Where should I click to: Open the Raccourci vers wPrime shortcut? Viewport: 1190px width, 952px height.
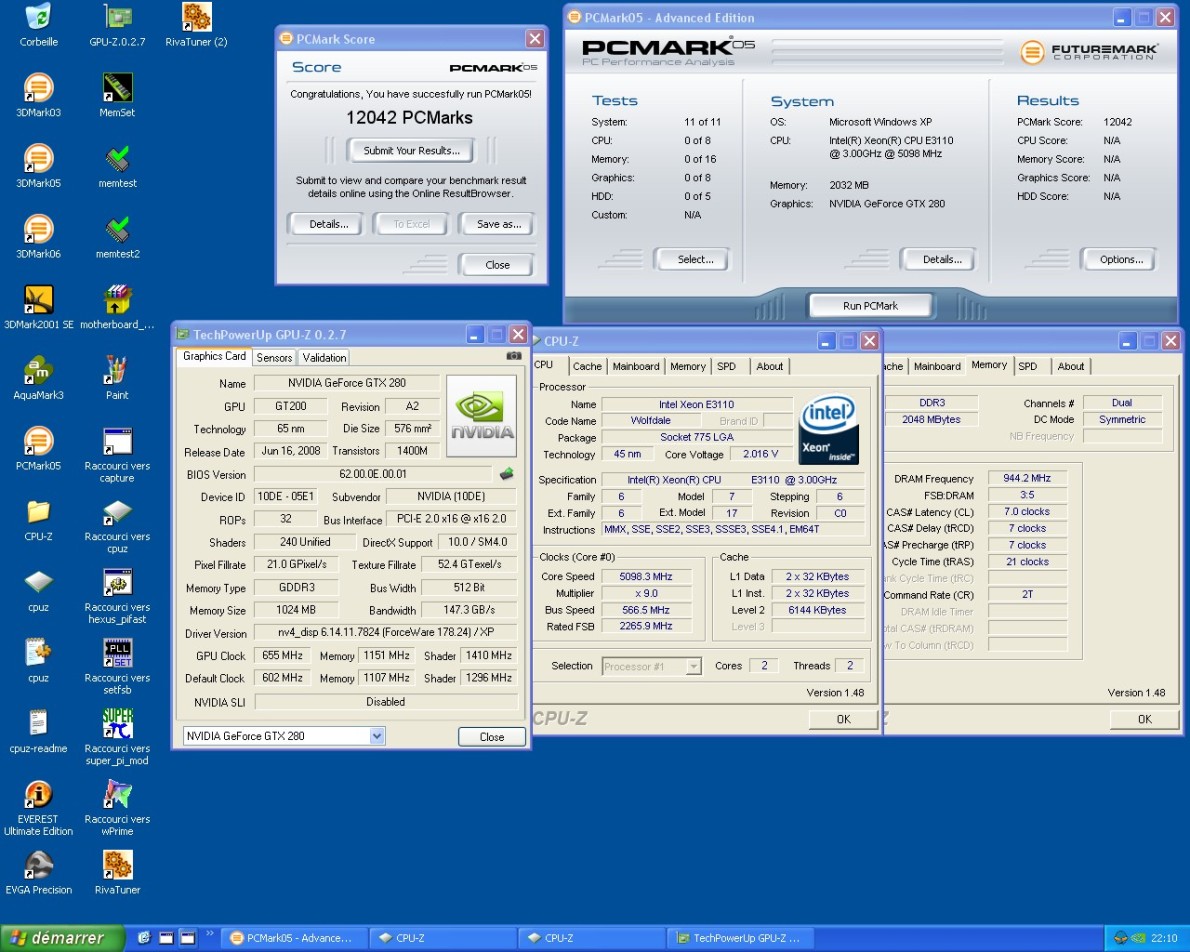coord(117,807)
